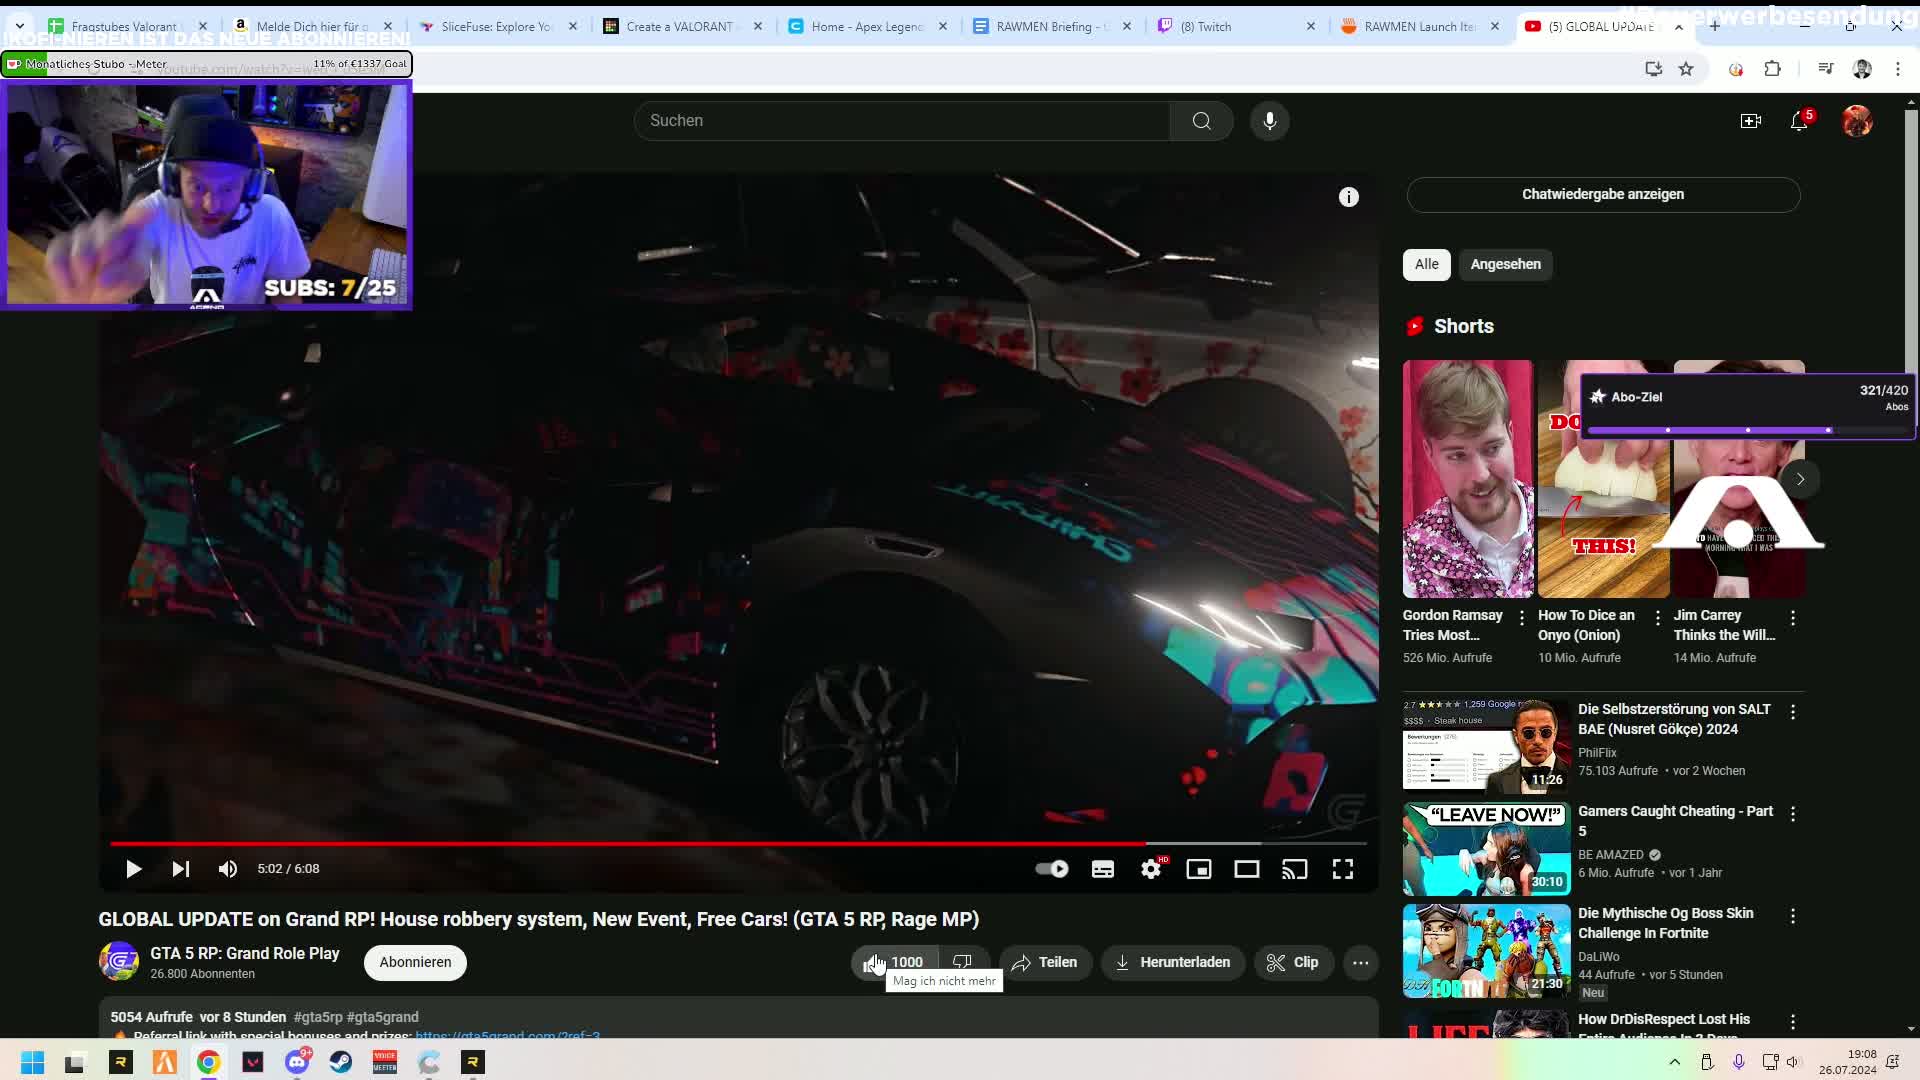Screen dimensions: 1920x1080
Task: Click Chrome icon in taskbar
Action: (208, 1062)
